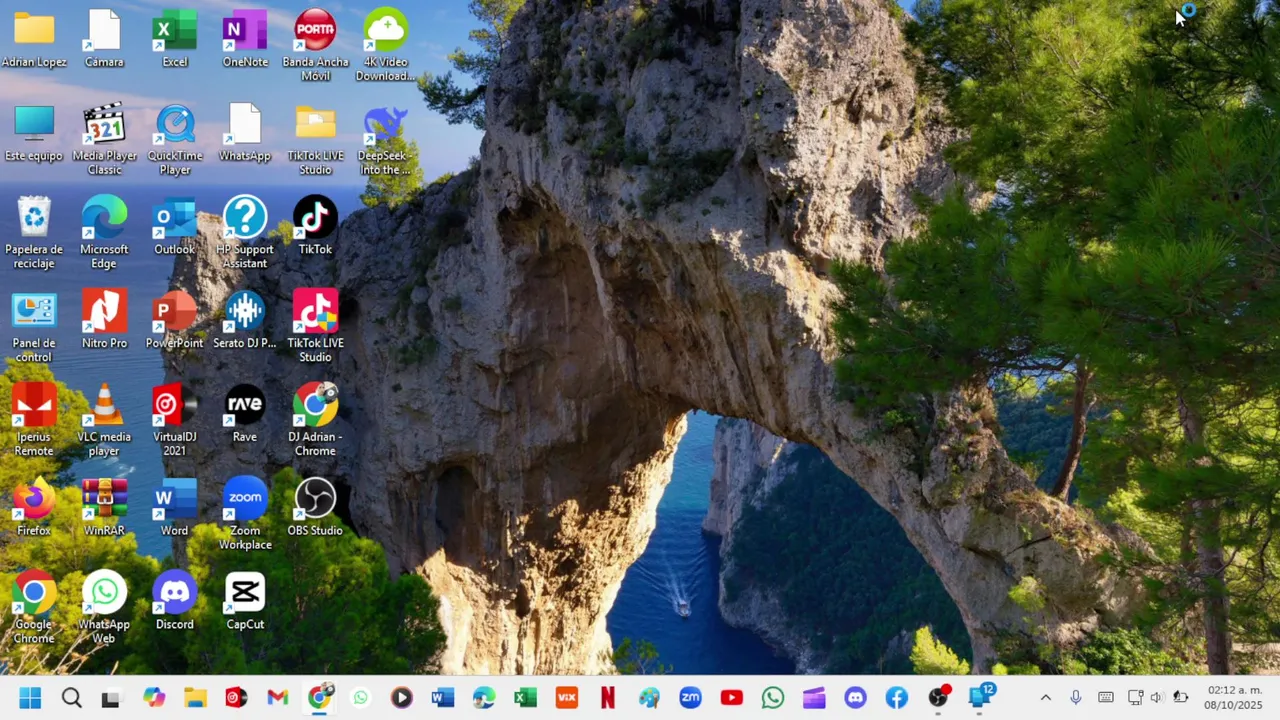Launch QuickTime Player from desktop
This screenshot has width=1280, height=720.
[x=175, y=138]
